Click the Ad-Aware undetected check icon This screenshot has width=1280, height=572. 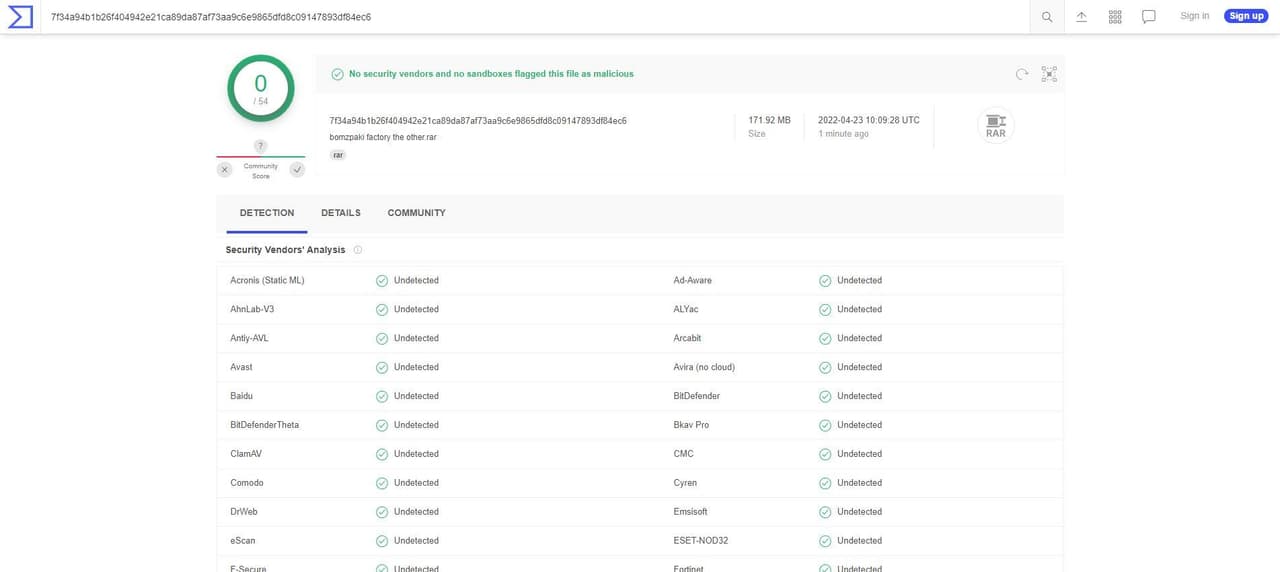pyautogui.click(x=825, y=281)
